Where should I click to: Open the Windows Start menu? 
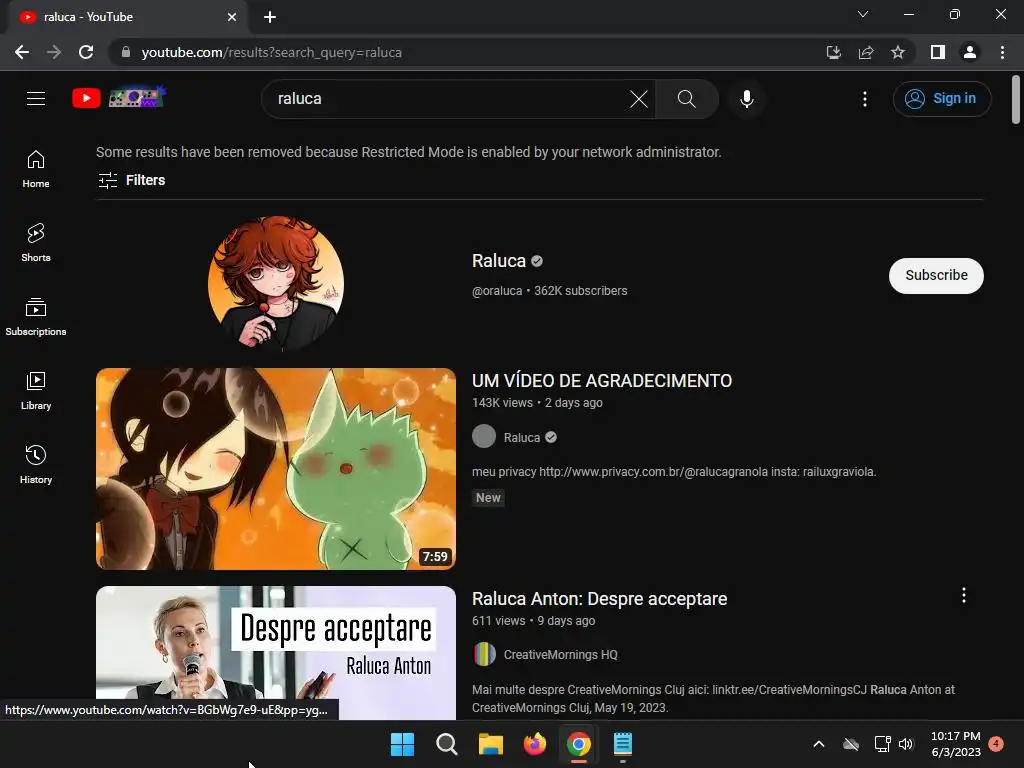(402, 744)
